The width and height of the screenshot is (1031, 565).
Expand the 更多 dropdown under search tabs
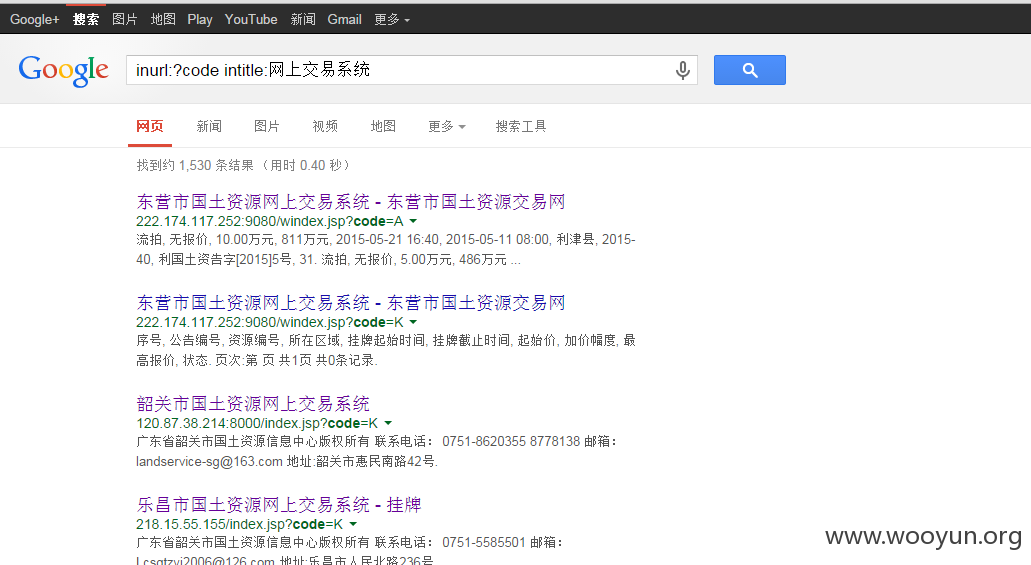coord(446,126)
